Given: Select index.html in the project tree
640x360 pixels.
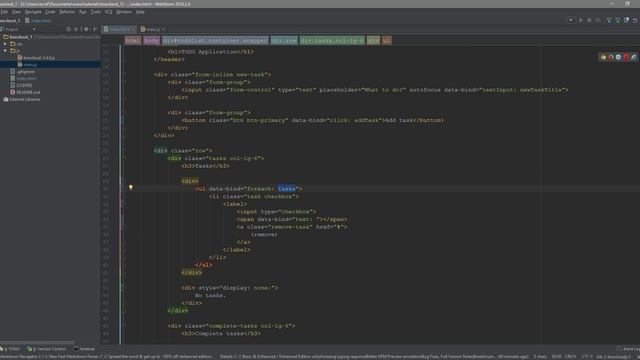Looking at the screenshot, I should pos(23,78).
